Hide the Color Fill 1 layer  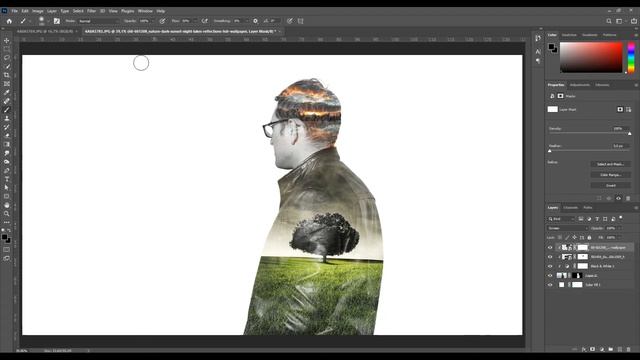click(x=550, y=285)
